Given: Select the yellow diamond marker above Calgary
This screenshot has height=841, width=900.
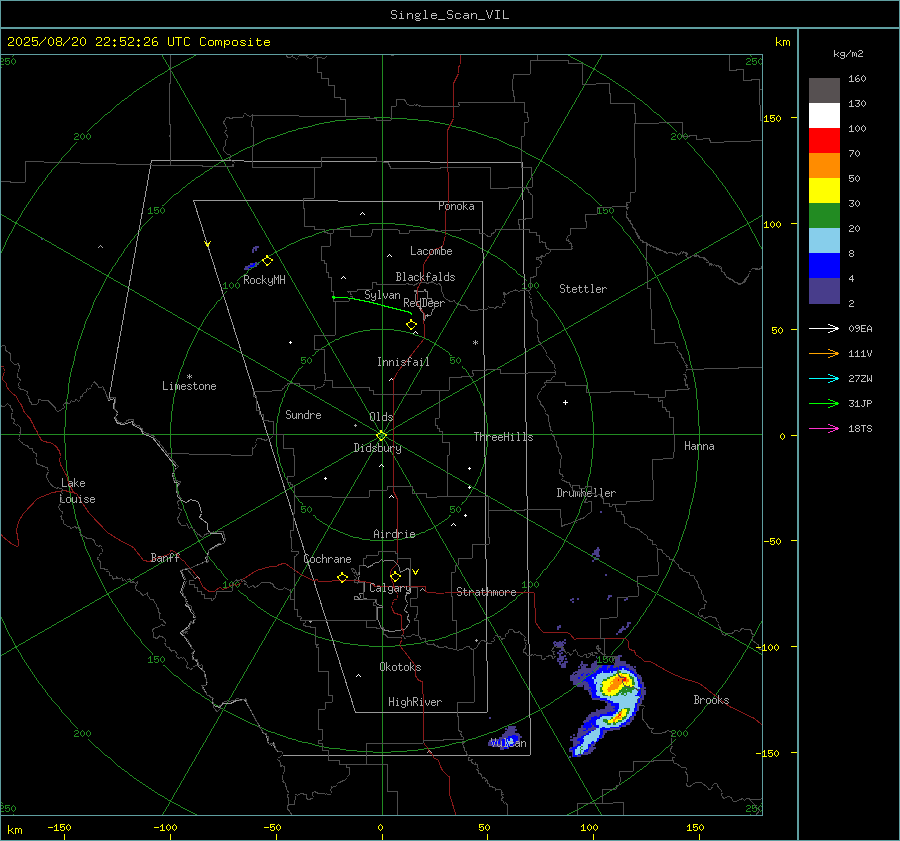Looking at the screenshot, I should point(395,576).
